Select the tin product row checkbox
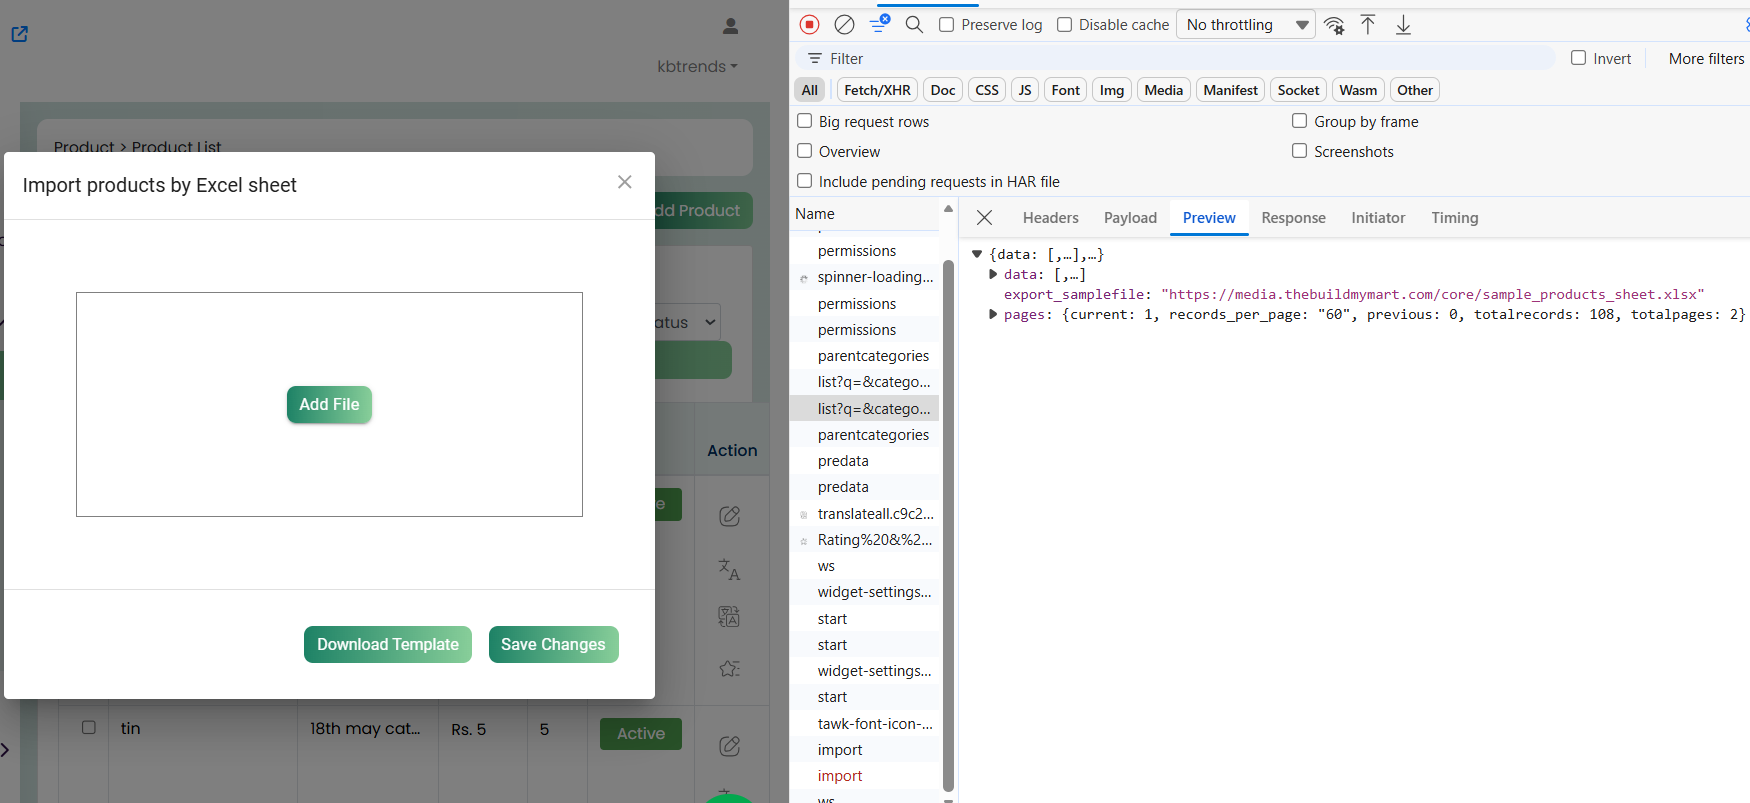The height and width of the screenshot is (803, 1750). click(x=89, y=727)
